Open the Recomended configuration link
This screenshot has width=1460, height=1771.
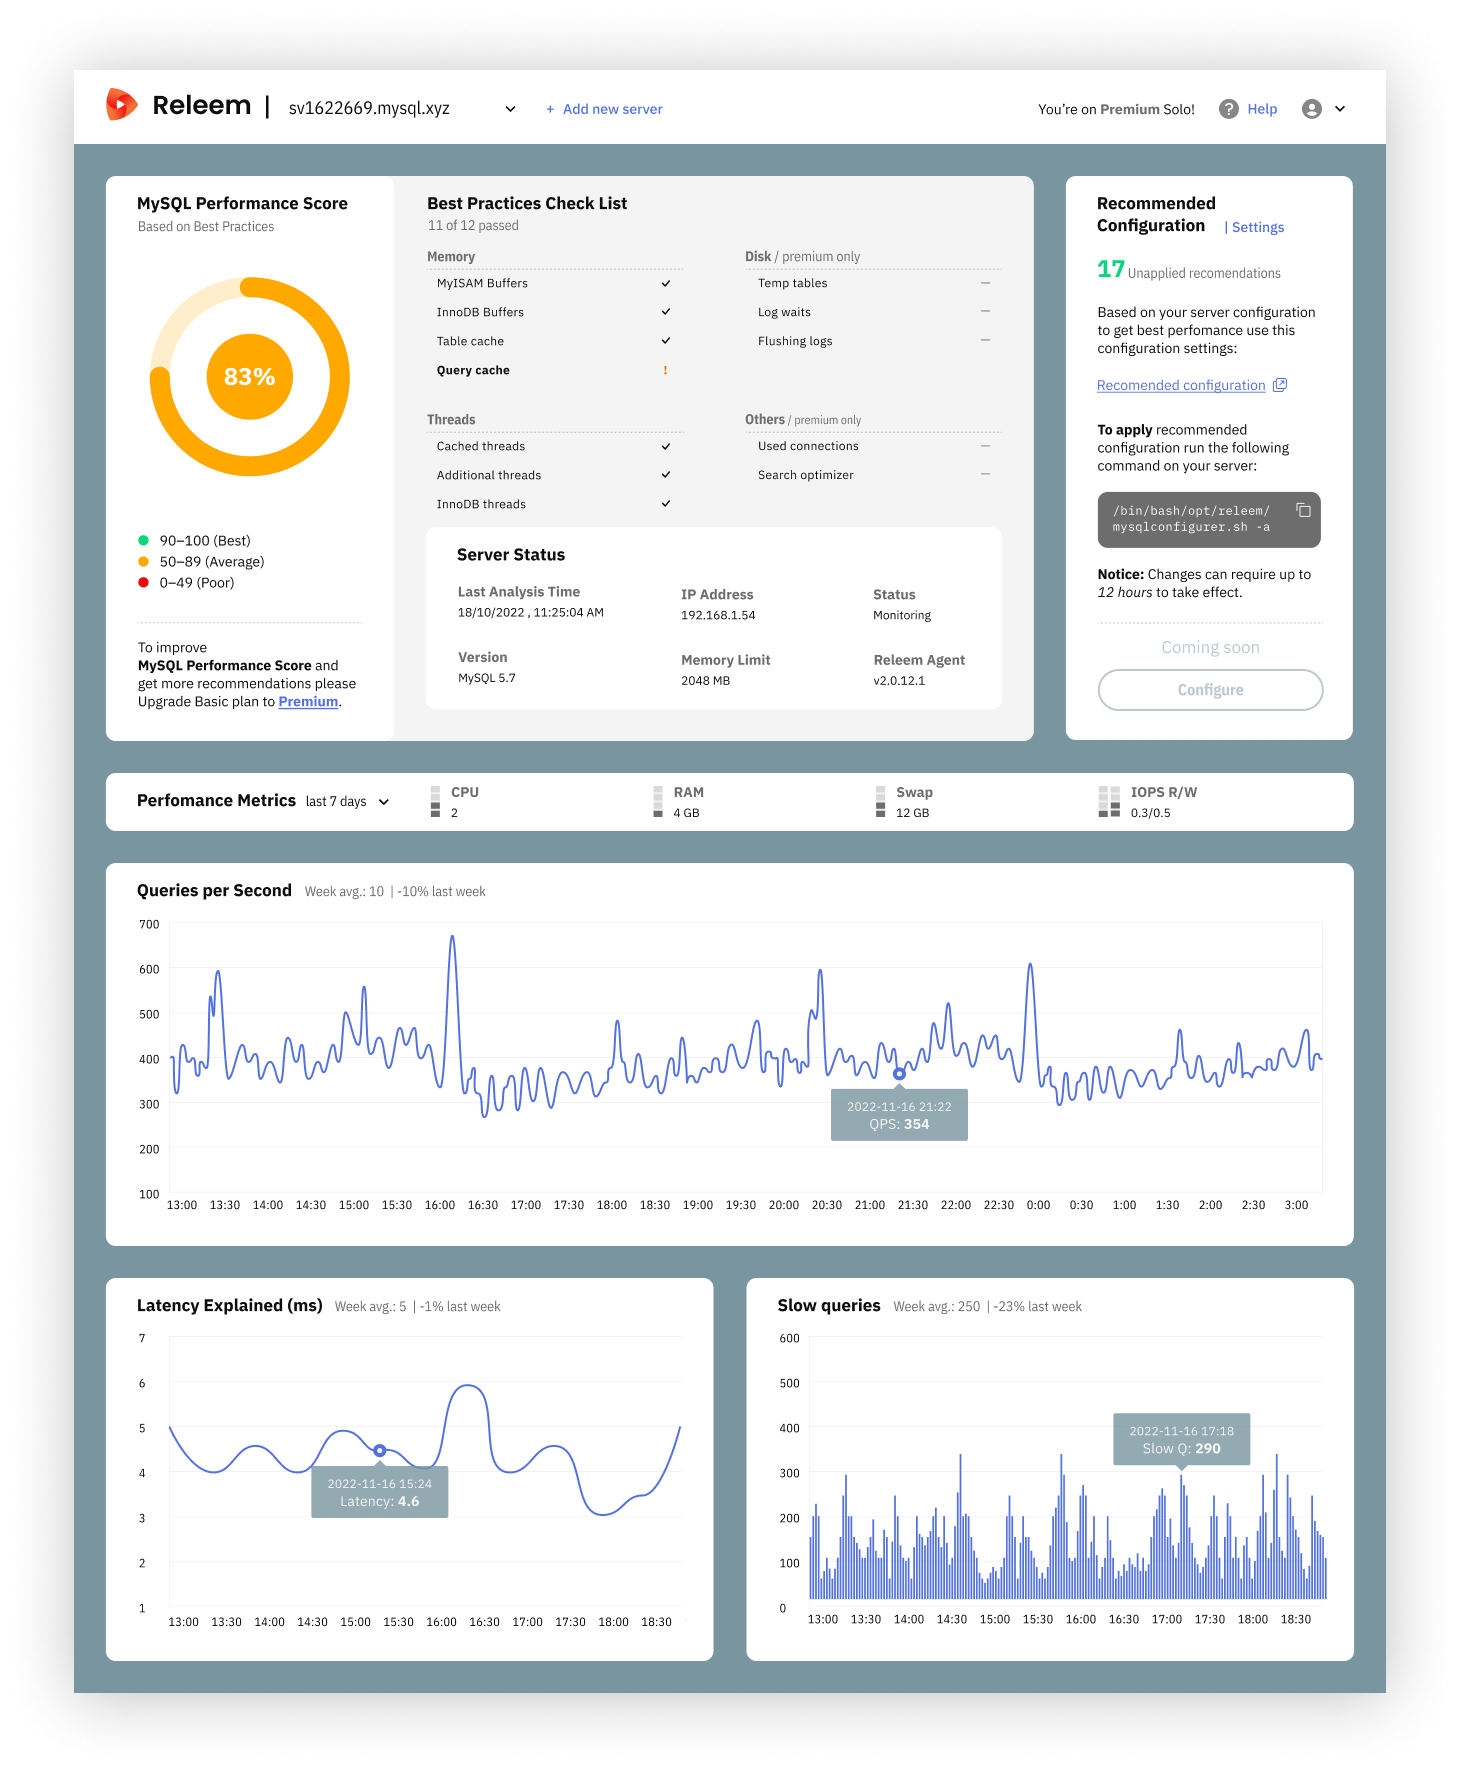point(1181,385)
